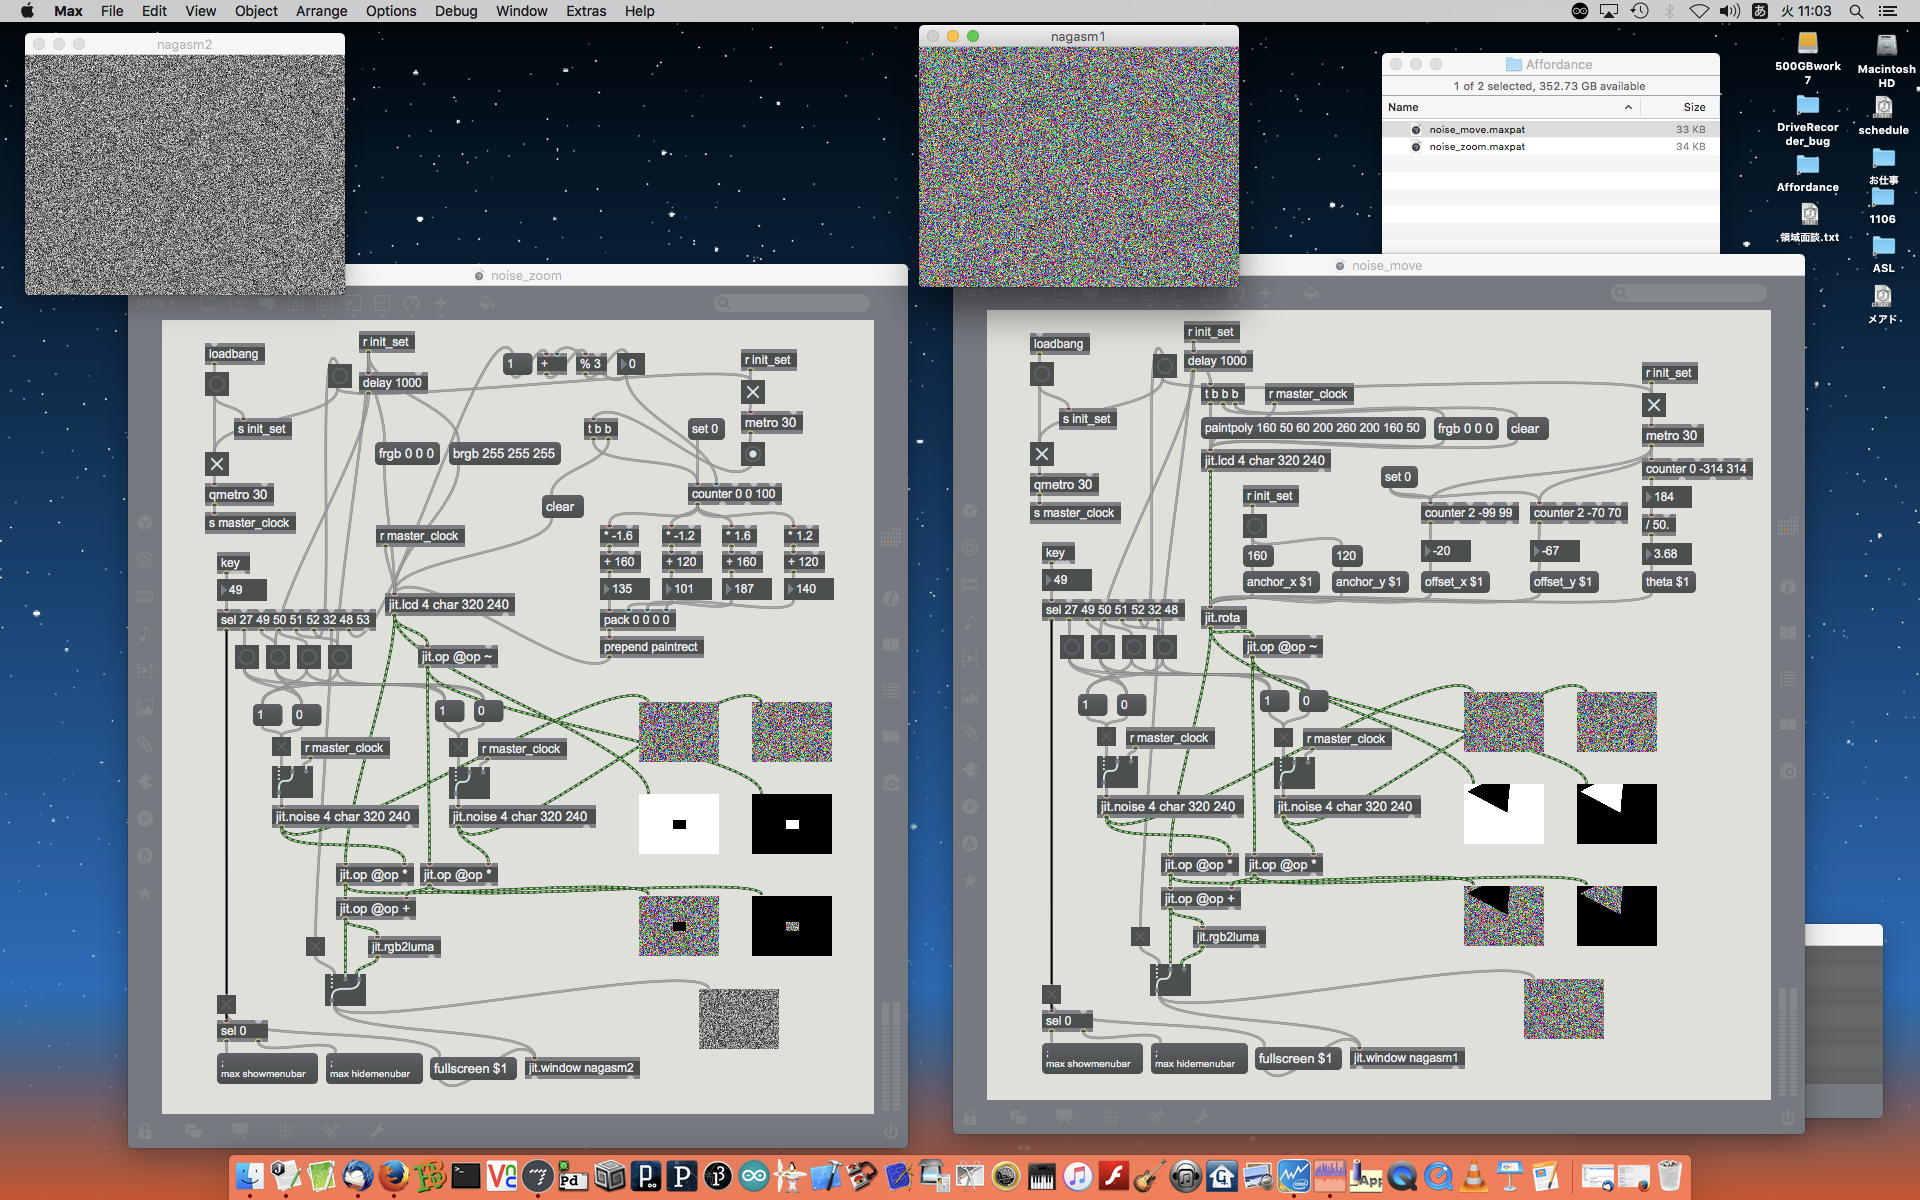Select noise_zoom.maxpat in Finder list
Image resolution: width=1920 pixels, height=1200 pixels.
click(x=1476, y=147)
